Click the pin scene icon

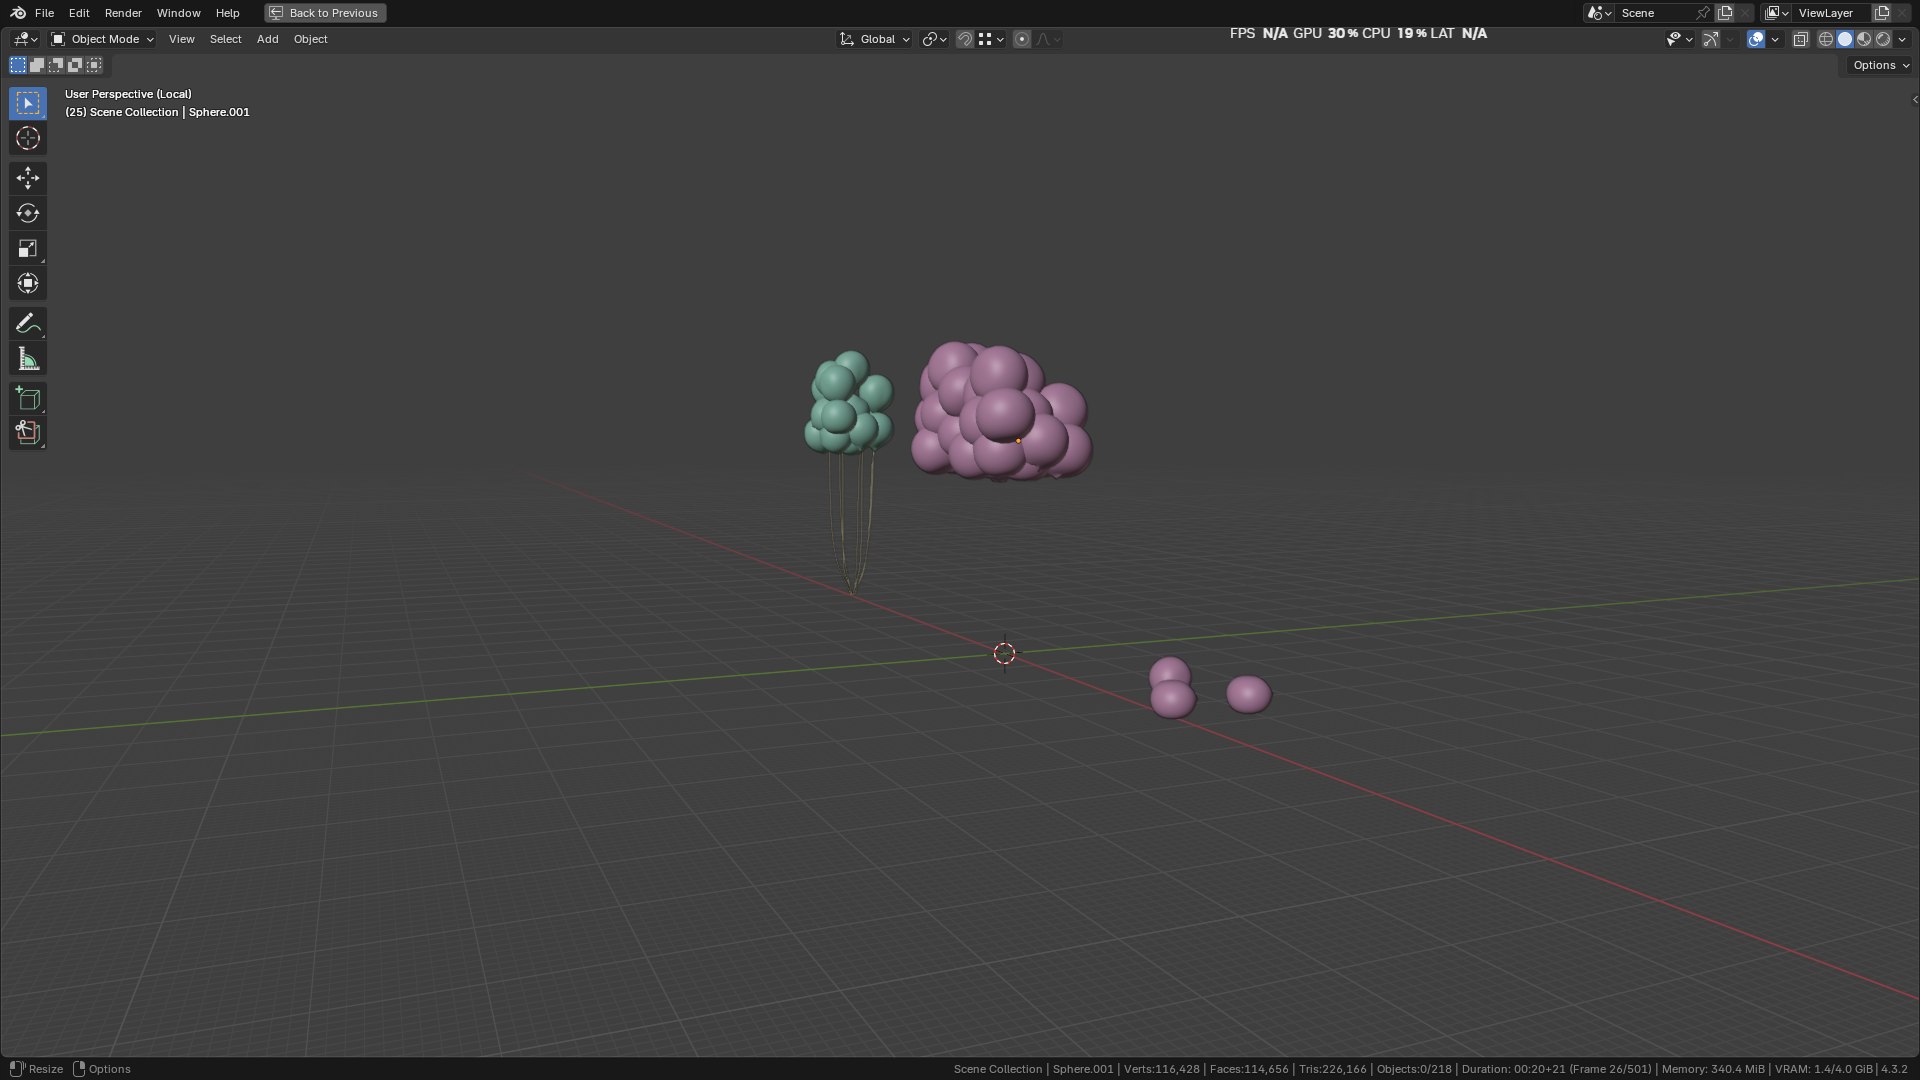click(x=1703, y=13)
